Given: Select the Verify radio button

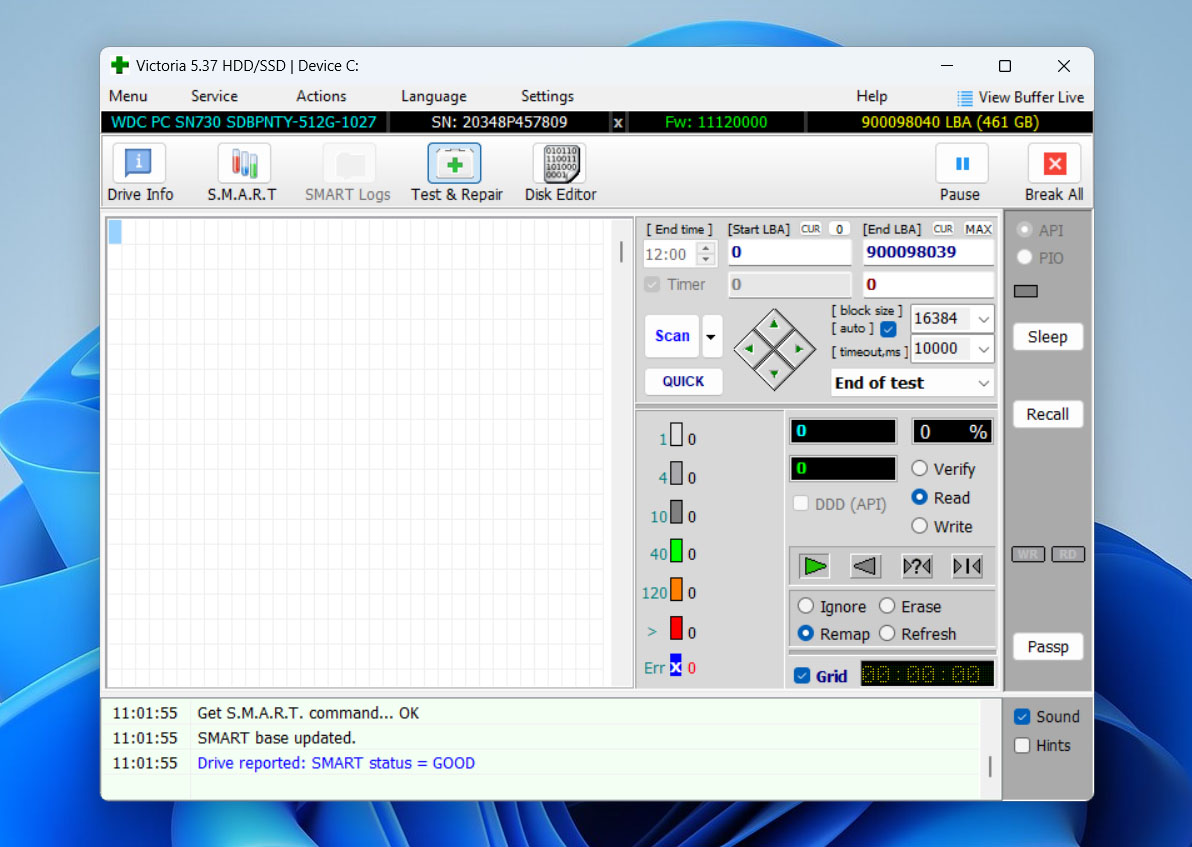Looking at the screenshot, I should click(x=919, y=468).
